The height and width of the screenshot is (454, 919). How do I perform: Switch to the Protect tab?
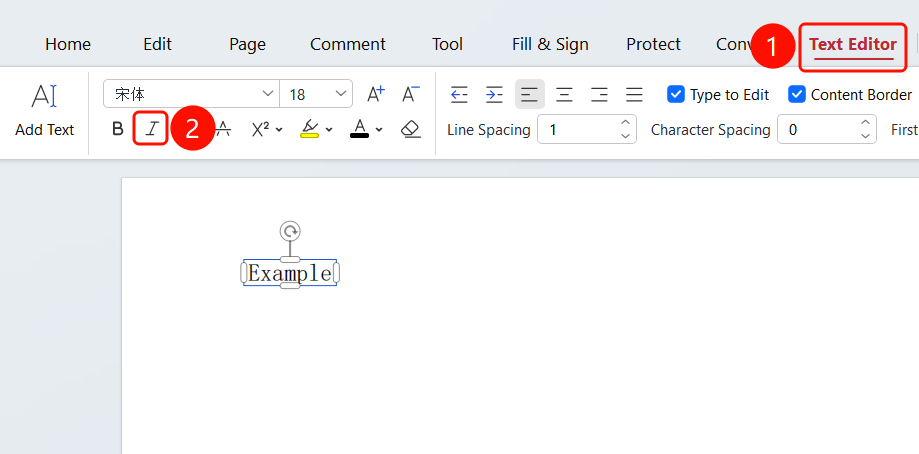(653, 44)
